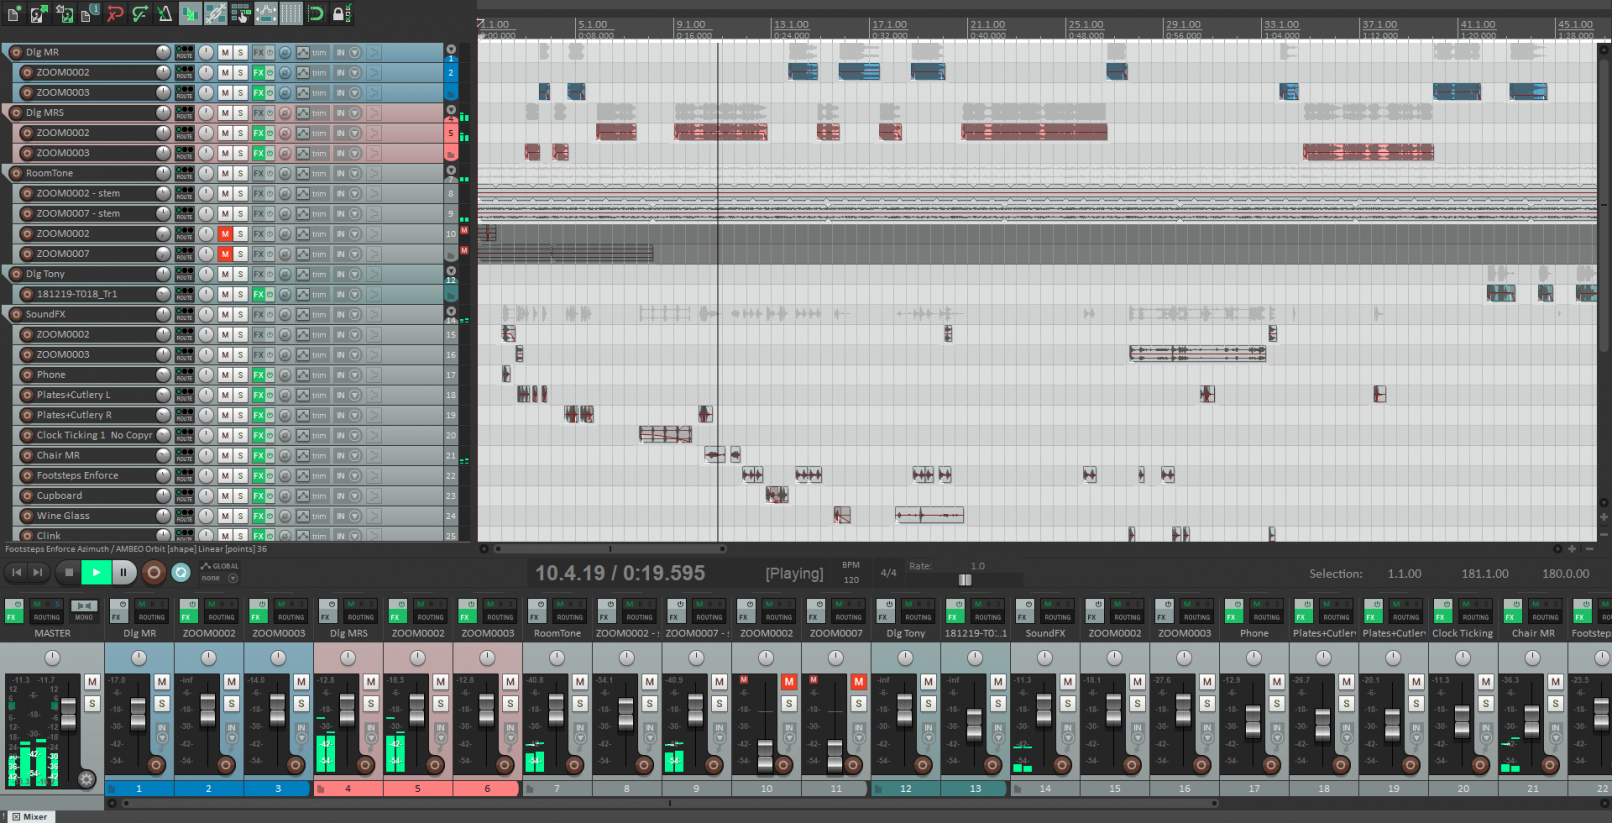Solo the Dlg Tony track

240,274
